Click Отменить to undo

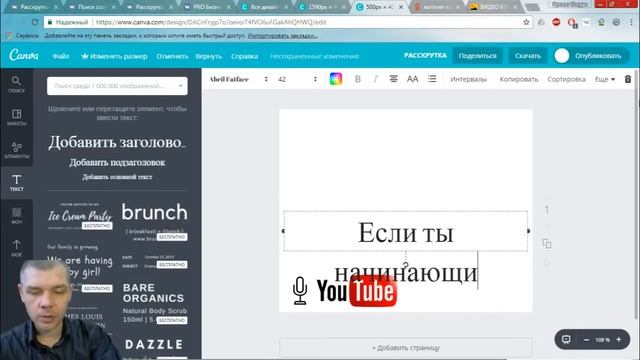(172, 56)
